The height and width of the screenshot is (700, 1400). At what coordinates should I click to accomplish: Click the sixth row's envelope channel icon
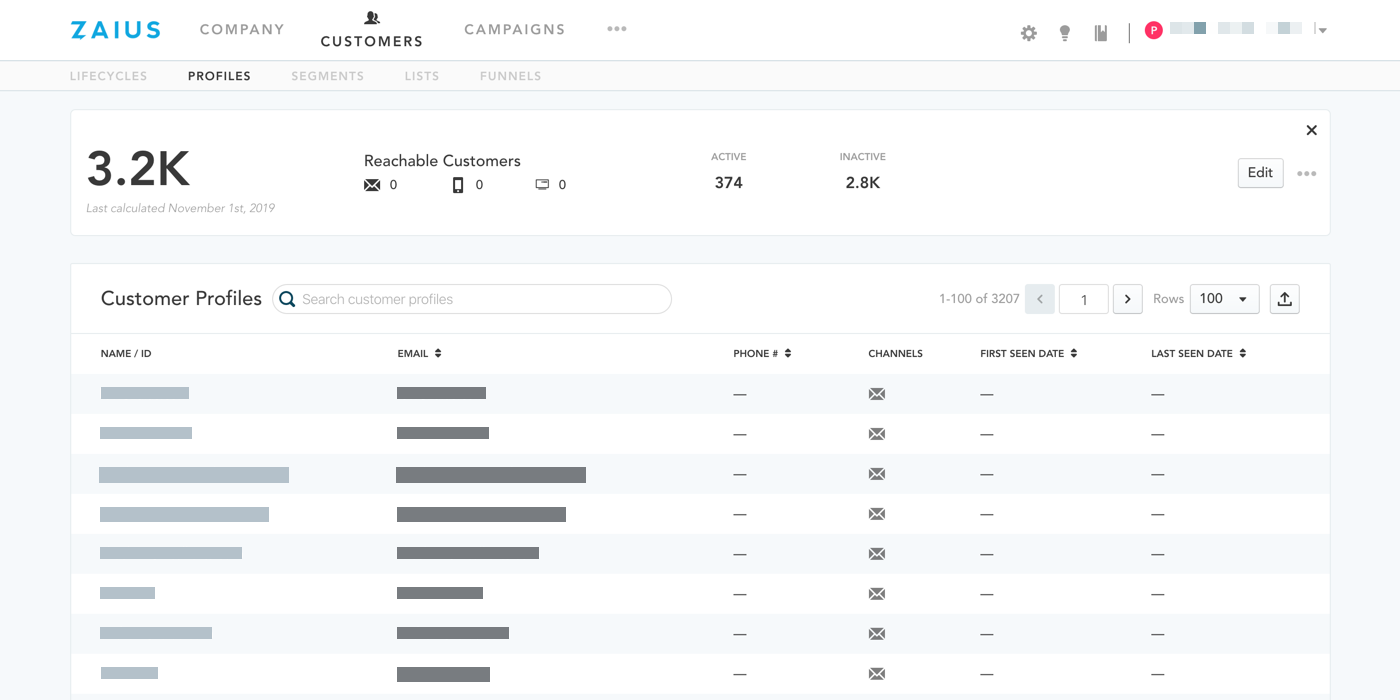pyautogui.click(x=877, y=594)
